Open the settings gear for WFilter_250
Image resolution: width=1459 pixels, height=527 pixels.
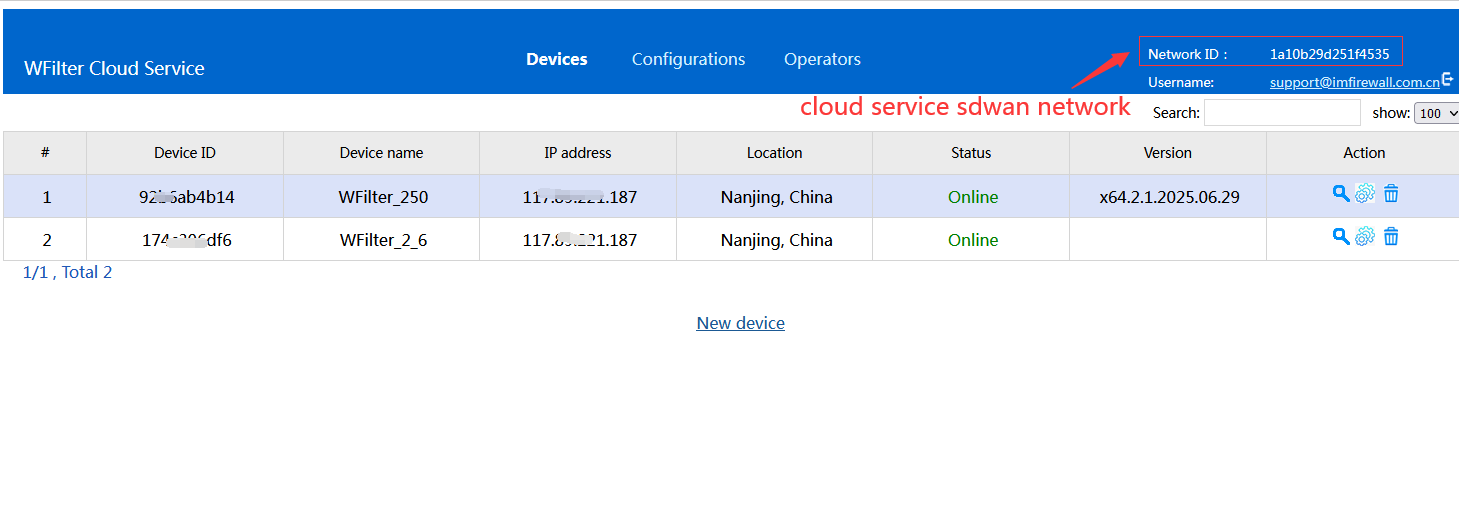(x=1365, y=194)
